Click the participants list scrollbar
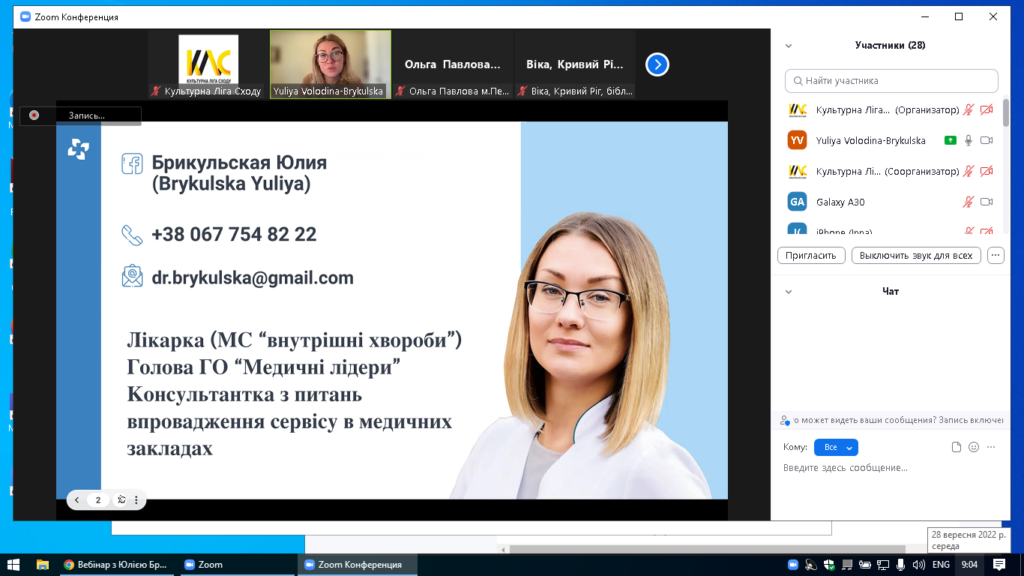This screenshot has height=576, width=1024. pyautogui.click(x=1006, y=113)
